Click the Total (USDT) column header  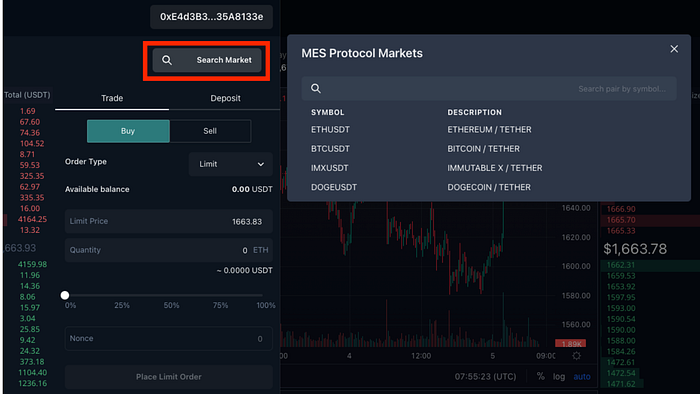tap(27, 95)
